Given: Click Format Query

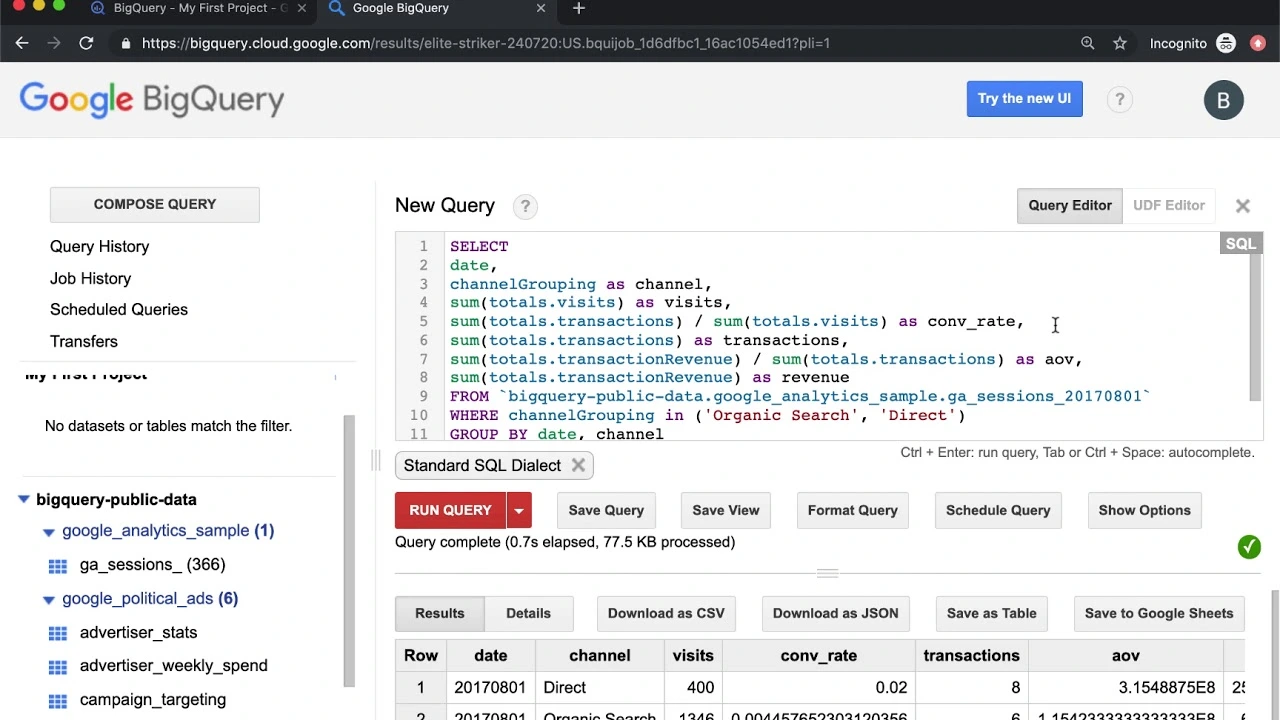Looking at the screenshot, I should click(x=853, y=510).
